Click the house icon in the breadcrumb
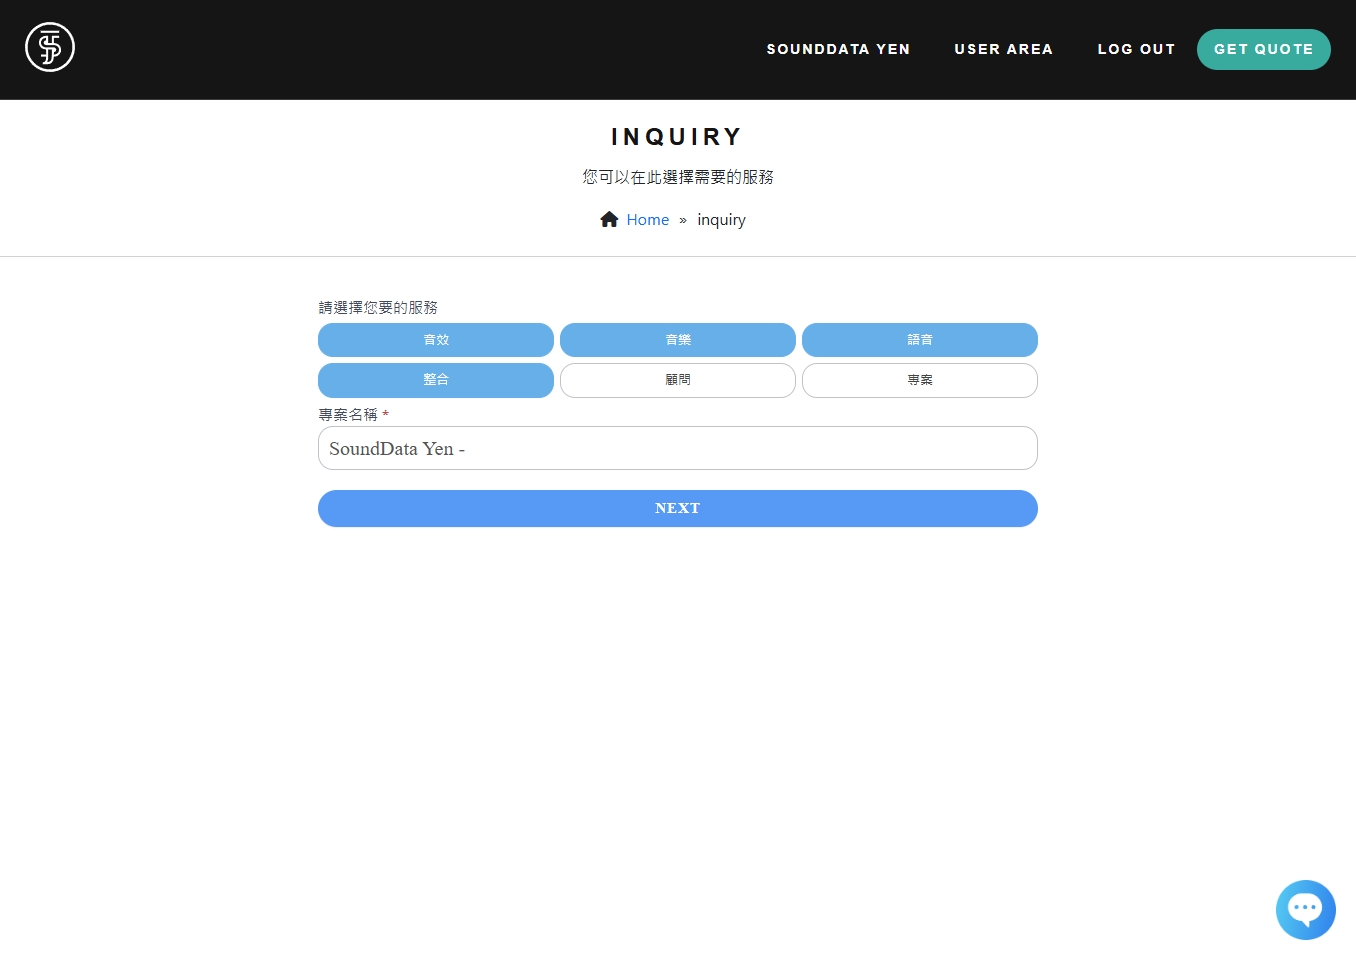Screen dimensions: 1356x960 [609, 220]
